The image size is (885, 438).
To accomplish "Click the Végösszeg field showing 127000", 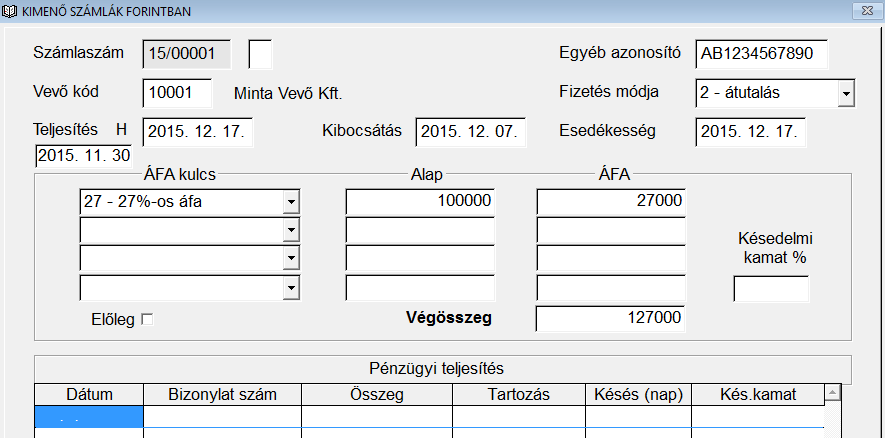I will pyautogui.click(x=611, y=319).
